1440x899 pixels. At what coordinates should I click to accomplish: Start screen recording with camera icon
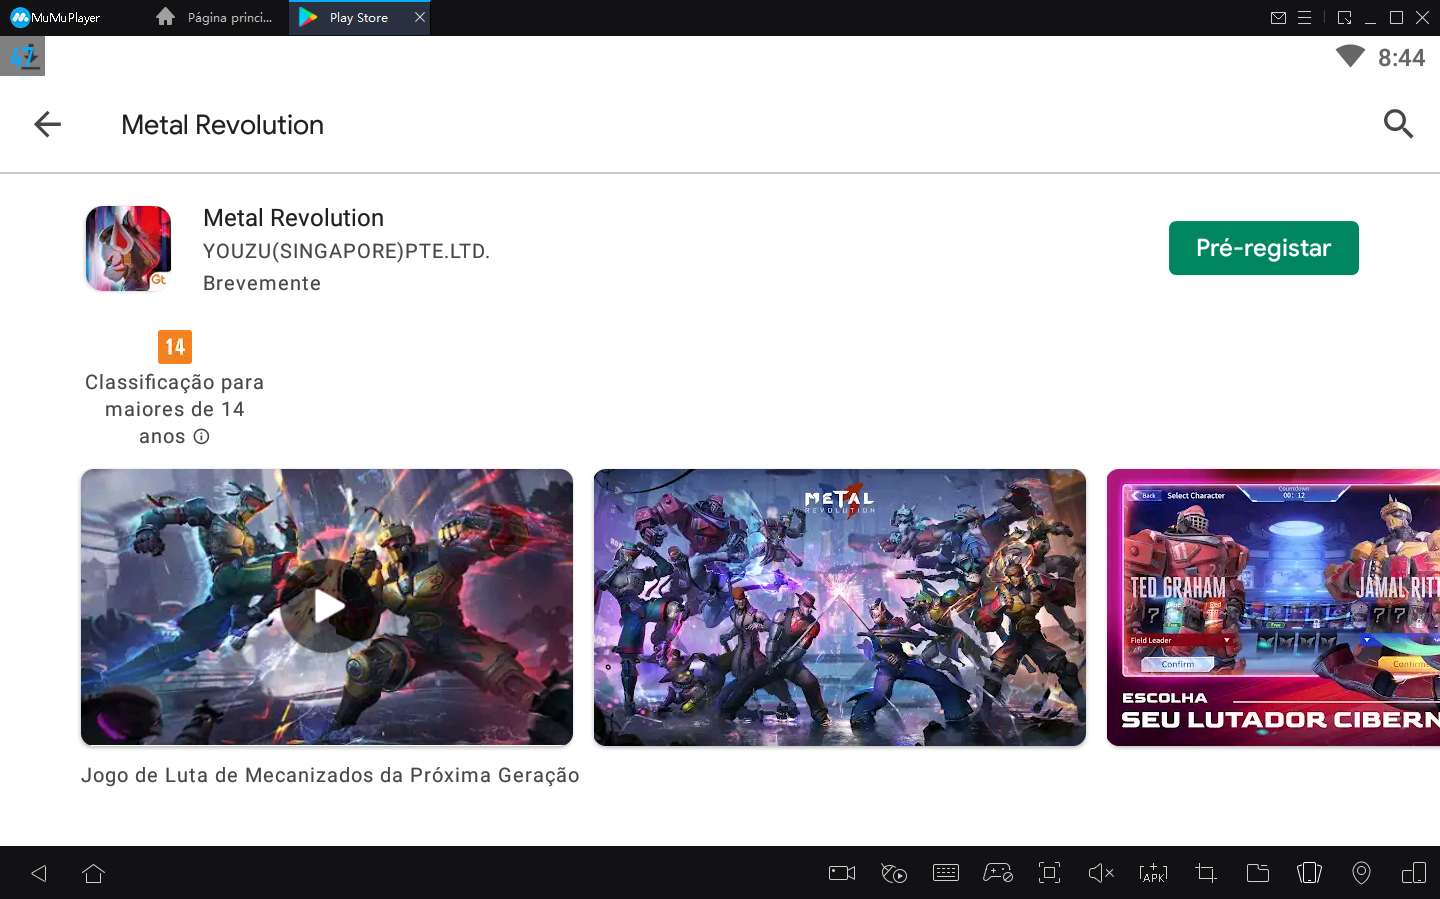[842, 873]
